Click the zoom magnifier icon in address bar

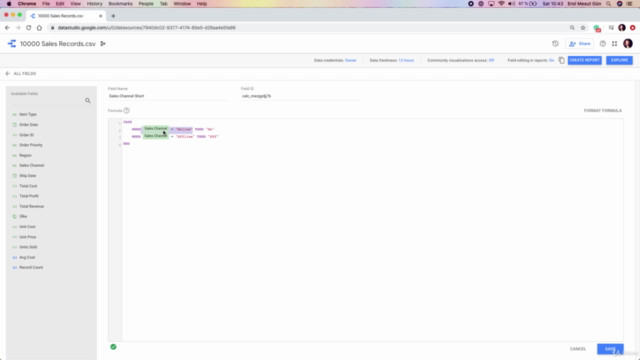572,28
